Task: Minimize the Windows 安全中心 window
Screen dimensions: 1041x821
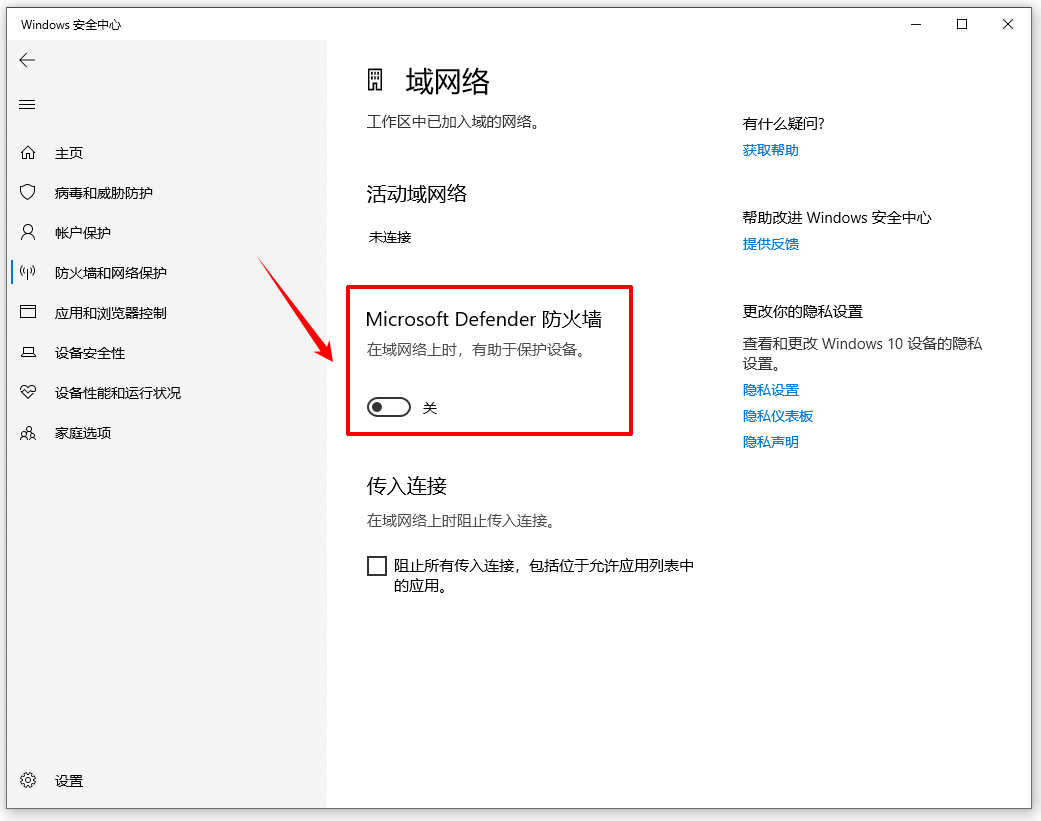Action: pos(916,25)
